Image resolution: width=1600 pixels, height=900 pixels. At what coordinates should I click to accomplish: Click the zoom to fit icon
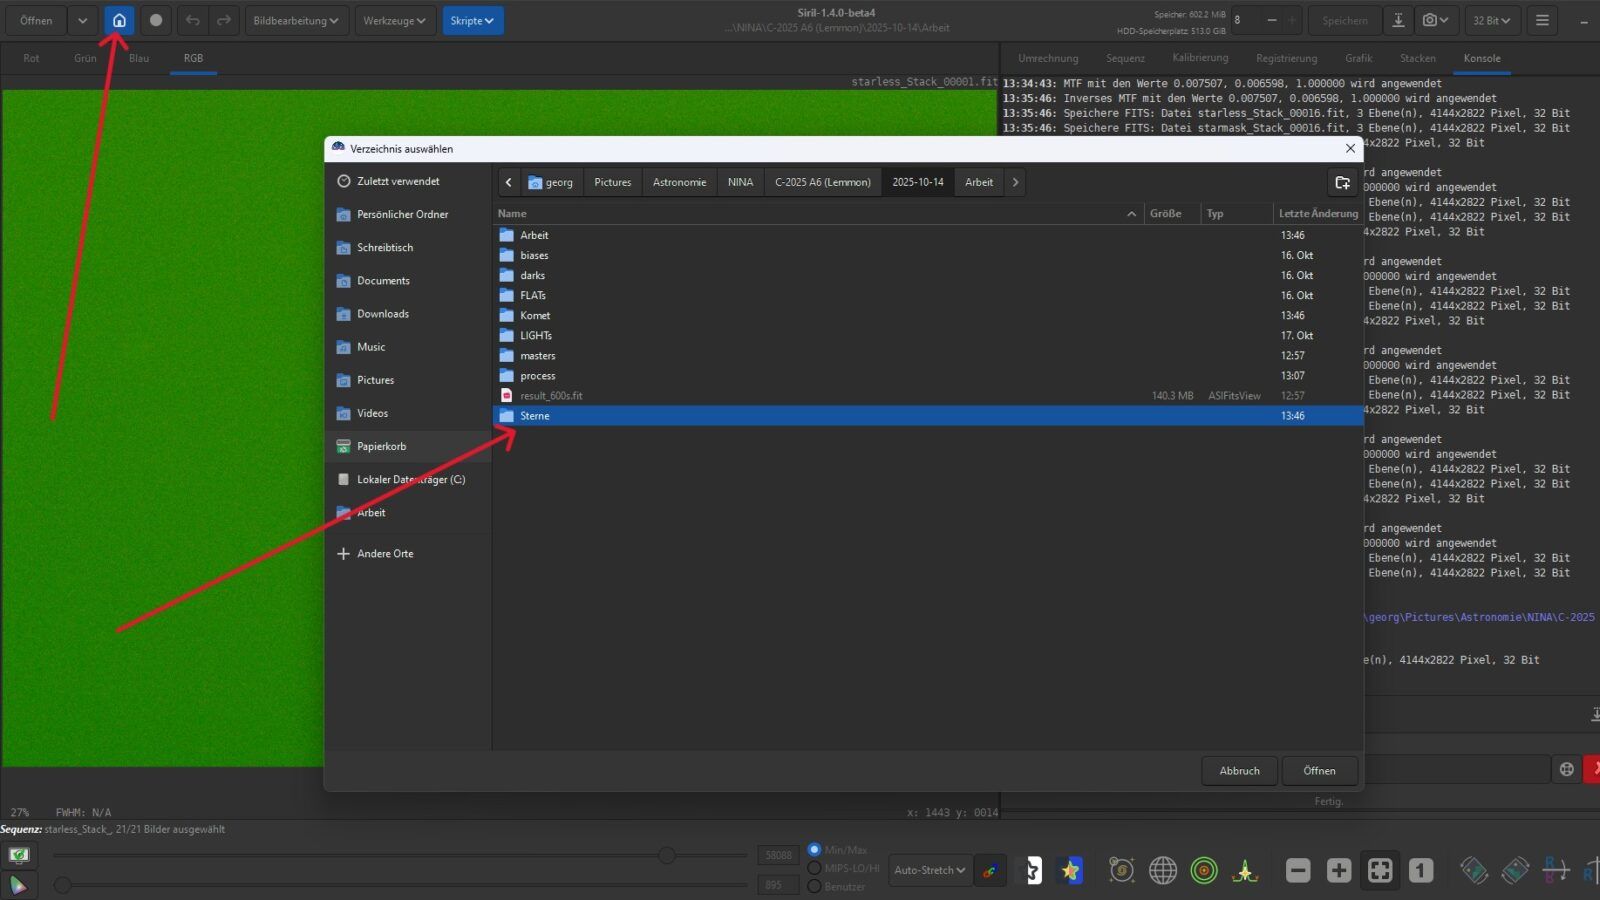pyautogui.click(x=1380, y=870)
